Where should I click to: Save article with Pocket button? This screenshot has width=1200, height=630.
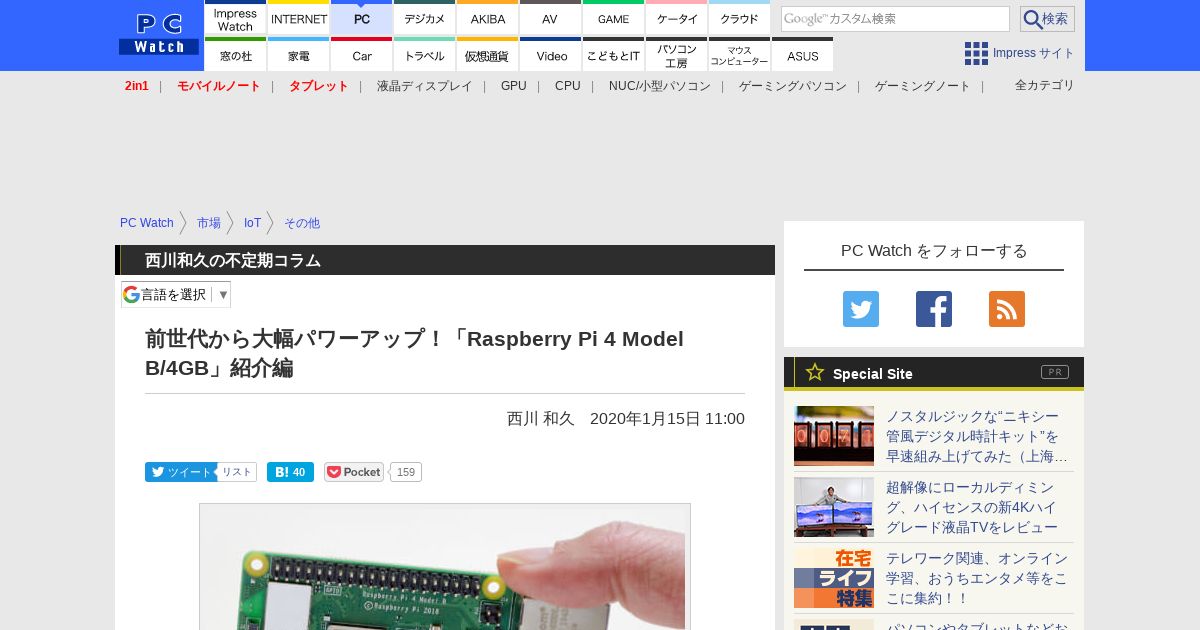click(x=354, y=472)
